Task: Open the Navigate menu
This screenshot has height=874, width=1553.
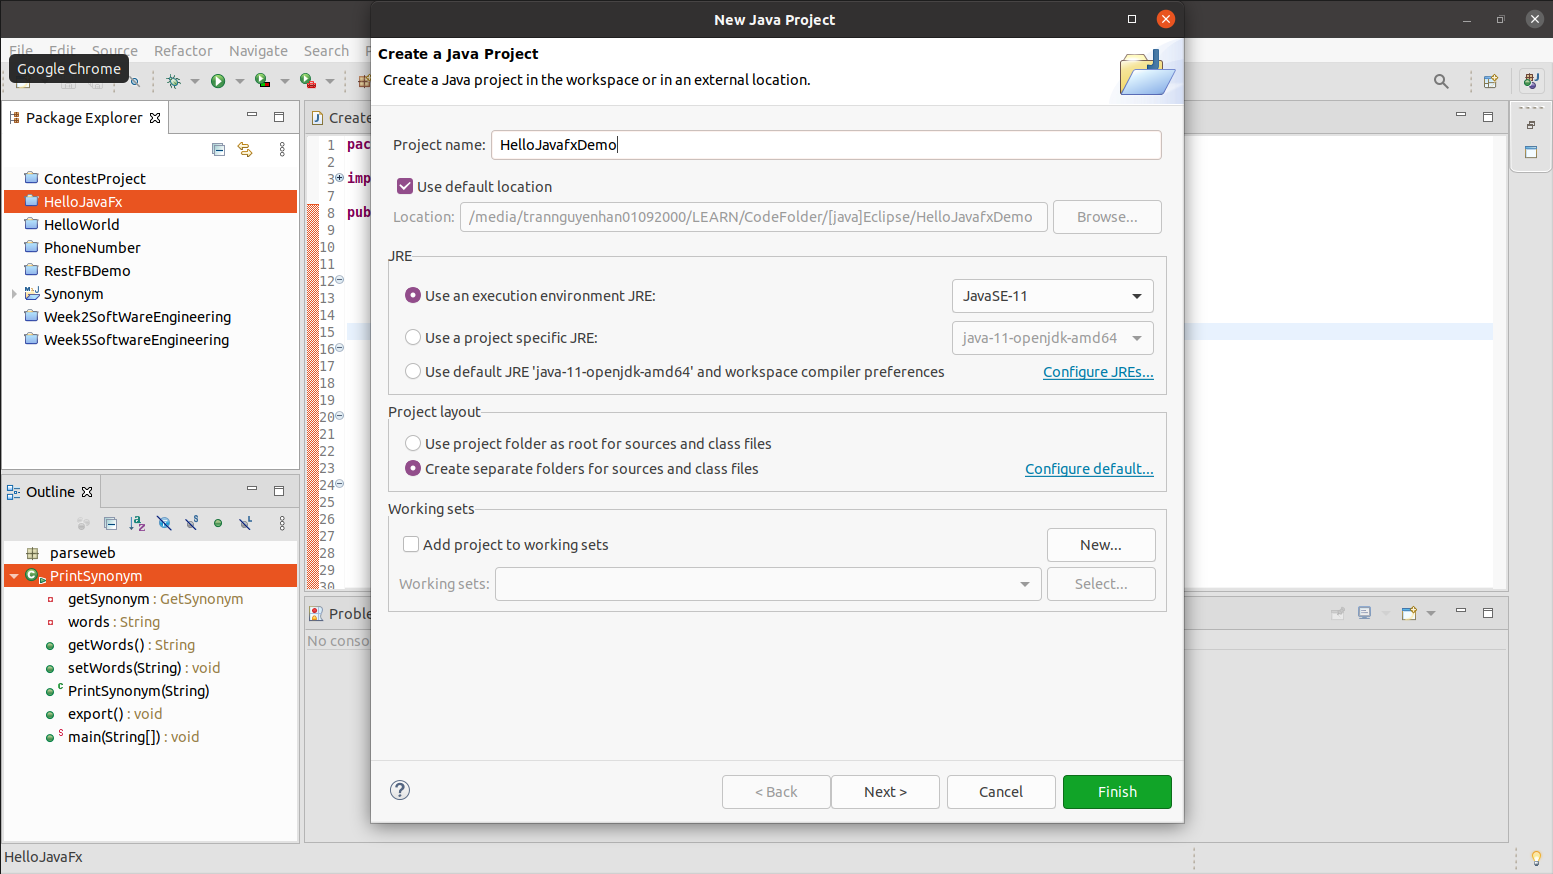Action: pyautogui.click(x=258, y=51)
